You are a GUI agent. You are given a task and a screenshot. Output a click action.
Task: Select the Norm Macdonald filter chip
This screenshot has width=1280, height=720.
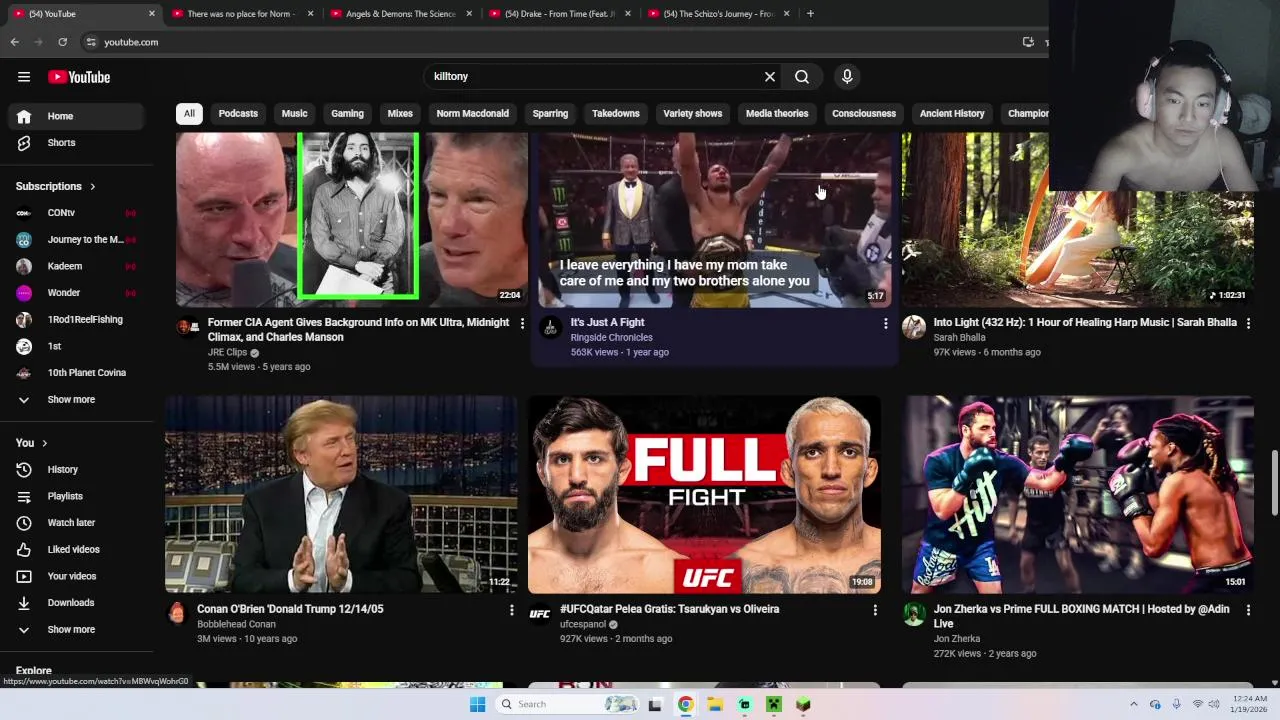coord(472,113)
